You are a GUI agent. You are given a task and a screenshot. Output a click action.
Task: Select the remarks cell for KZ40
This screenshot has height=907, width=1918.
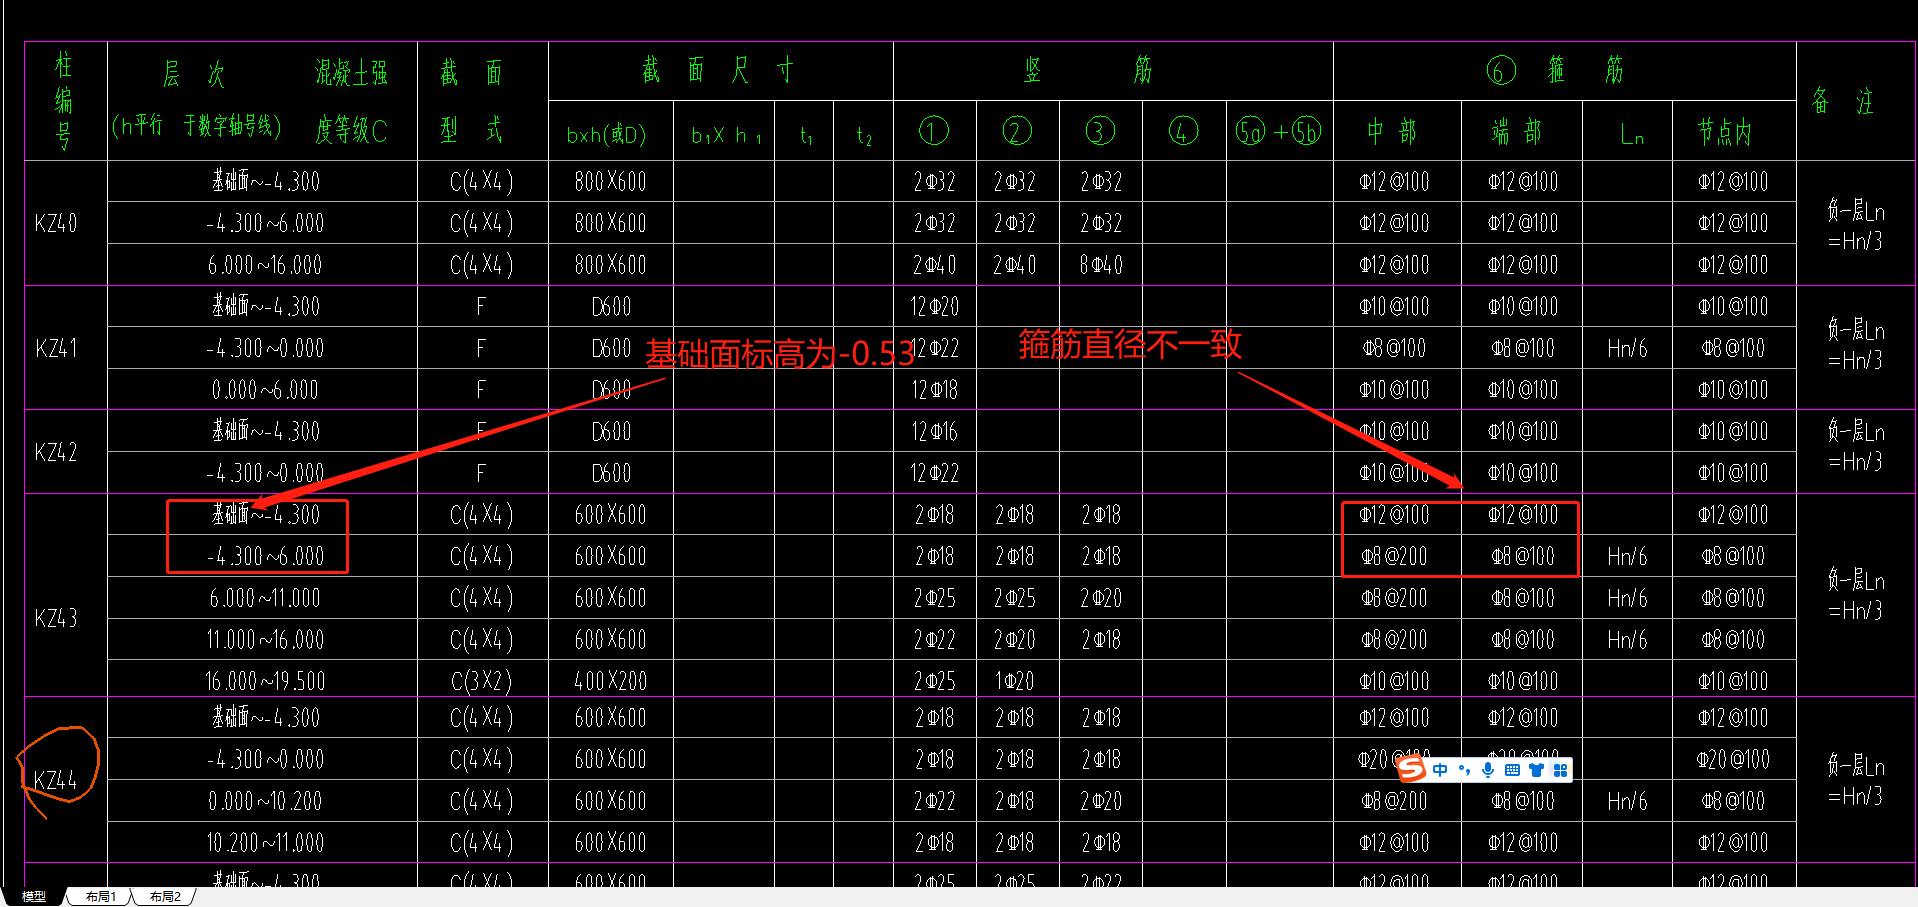(1855, 225)
